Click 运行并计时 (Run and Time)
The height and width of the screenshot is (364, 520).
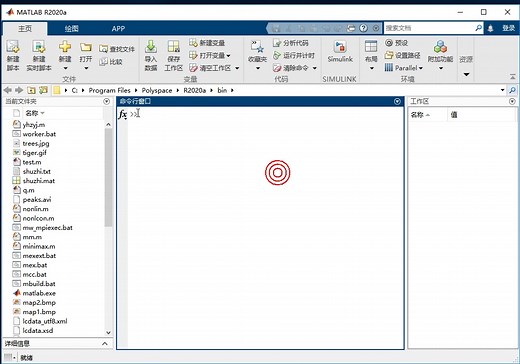pos(294,55)
